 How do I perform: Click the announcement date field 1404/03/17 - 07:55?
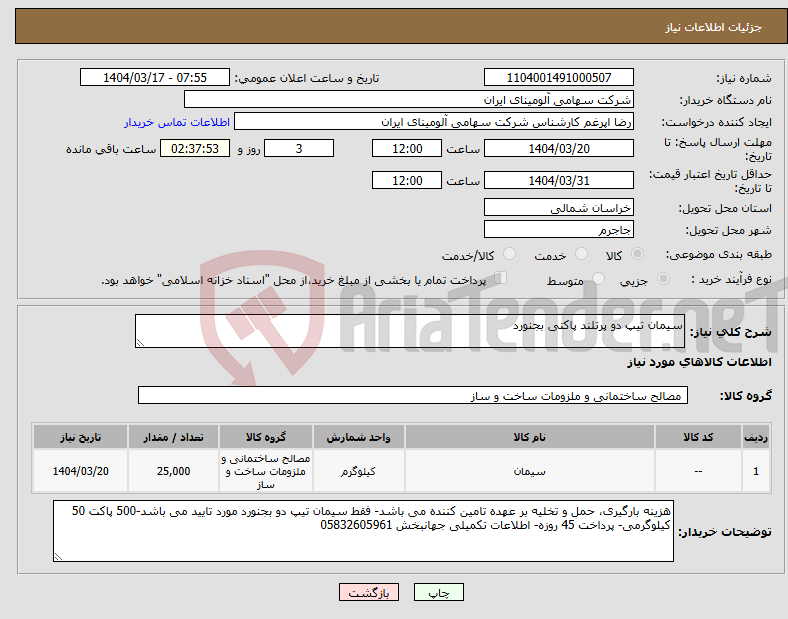pyautogui.click(x=155, y=77)
